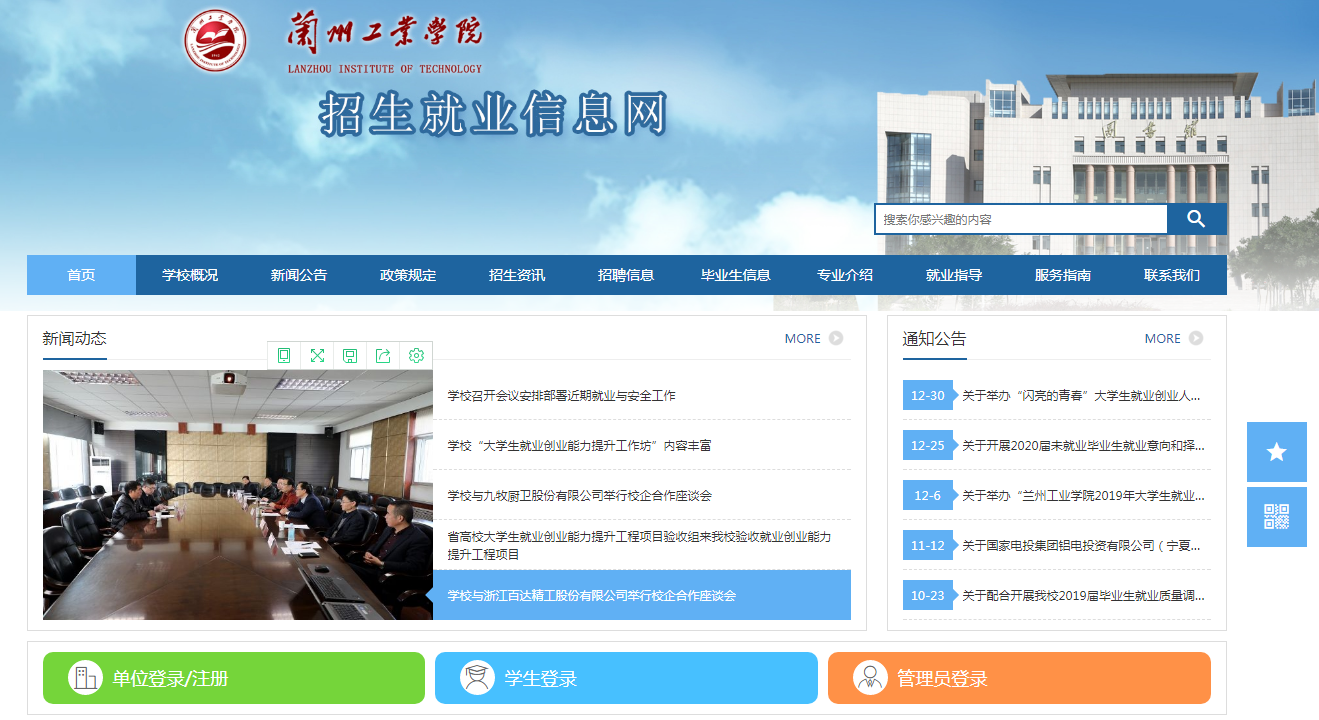1319x720 pixels.
Task: Open the 12-30 闪亮的青春 notice link
Action: 1080,395
